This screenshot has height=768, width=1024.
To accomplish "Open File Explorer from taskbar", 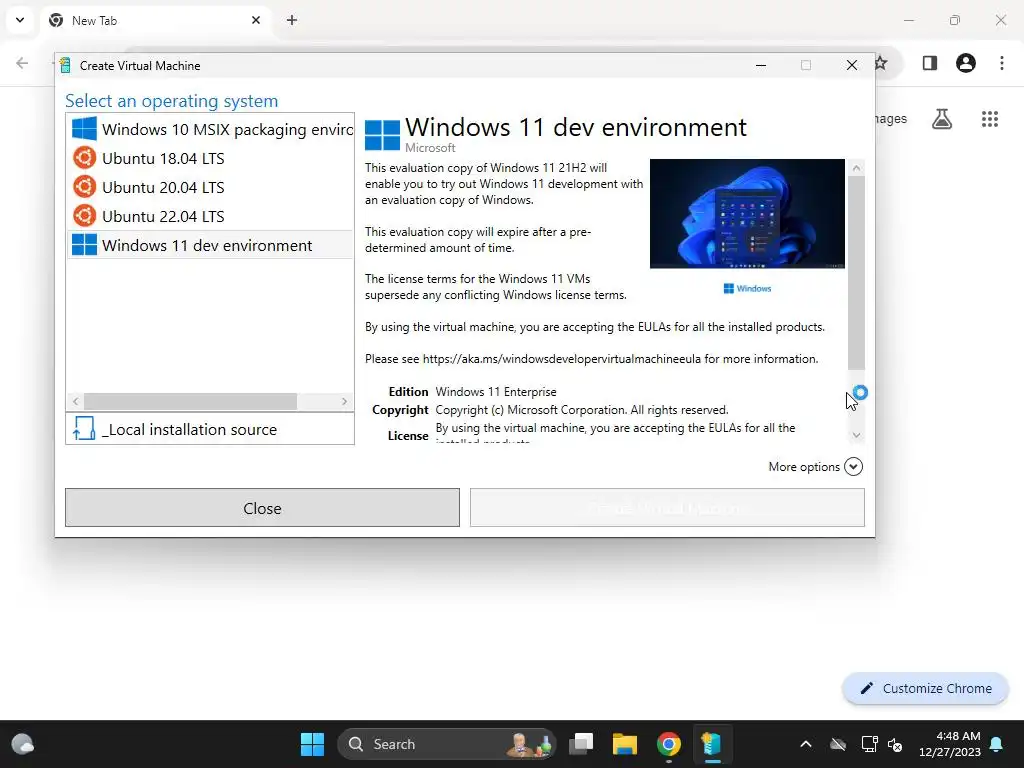I will click(x=624, y=744).
